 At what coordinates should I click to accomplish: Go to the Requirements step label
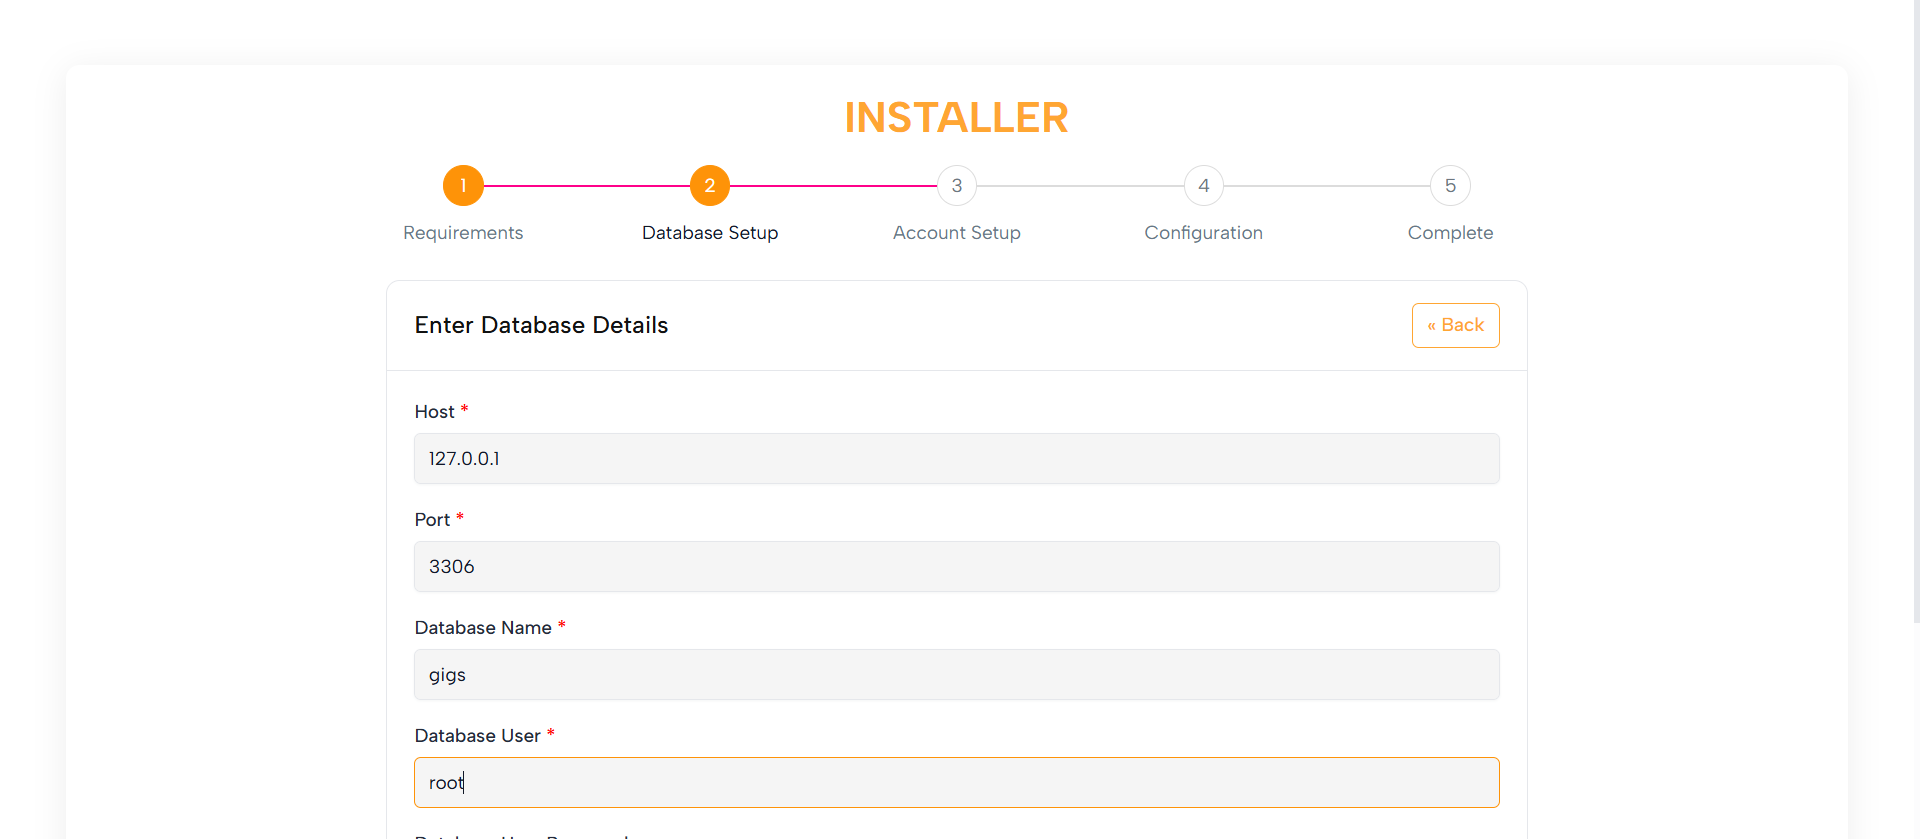tap(463, 233)
